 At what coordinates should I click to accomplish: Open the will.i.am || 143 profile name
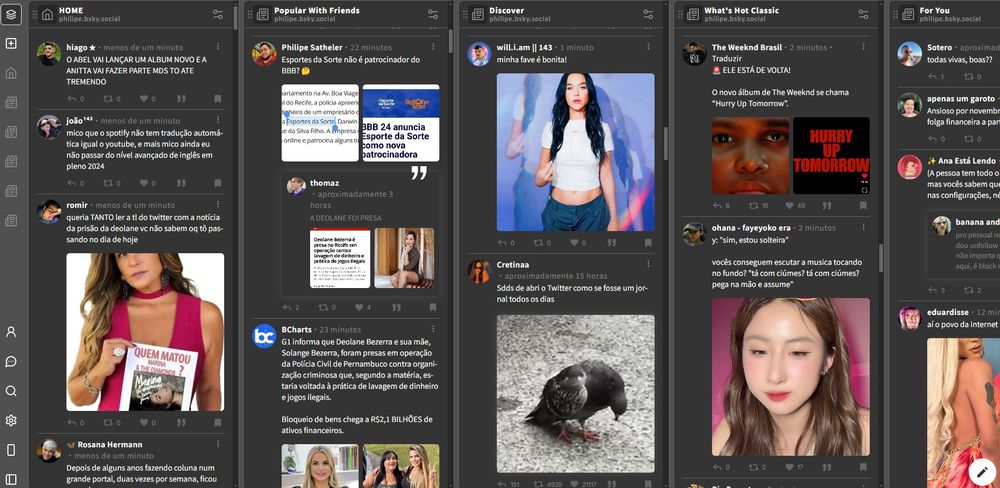tap(524, 47)
